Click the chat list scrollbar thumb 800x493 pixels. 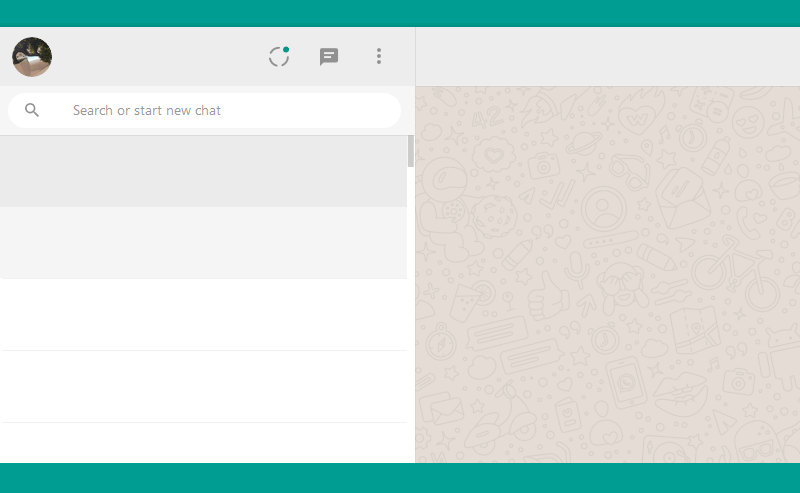[x=410, y=152]
